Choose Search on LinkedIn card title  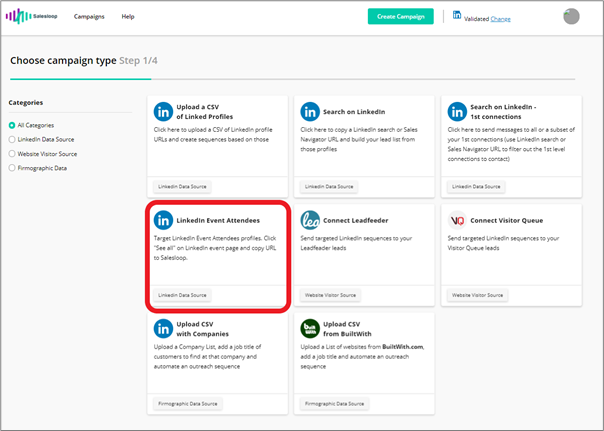354,112
